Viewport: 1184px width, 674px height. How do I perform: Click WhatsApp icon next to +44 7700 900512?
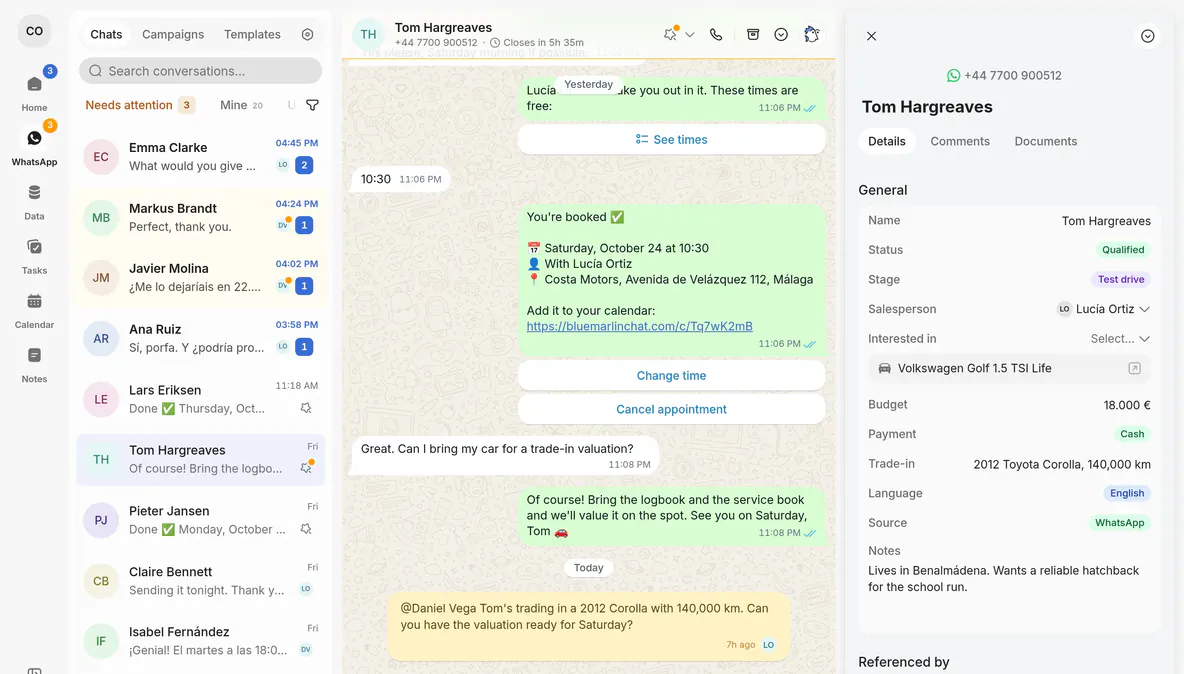[x=954, y=75]
